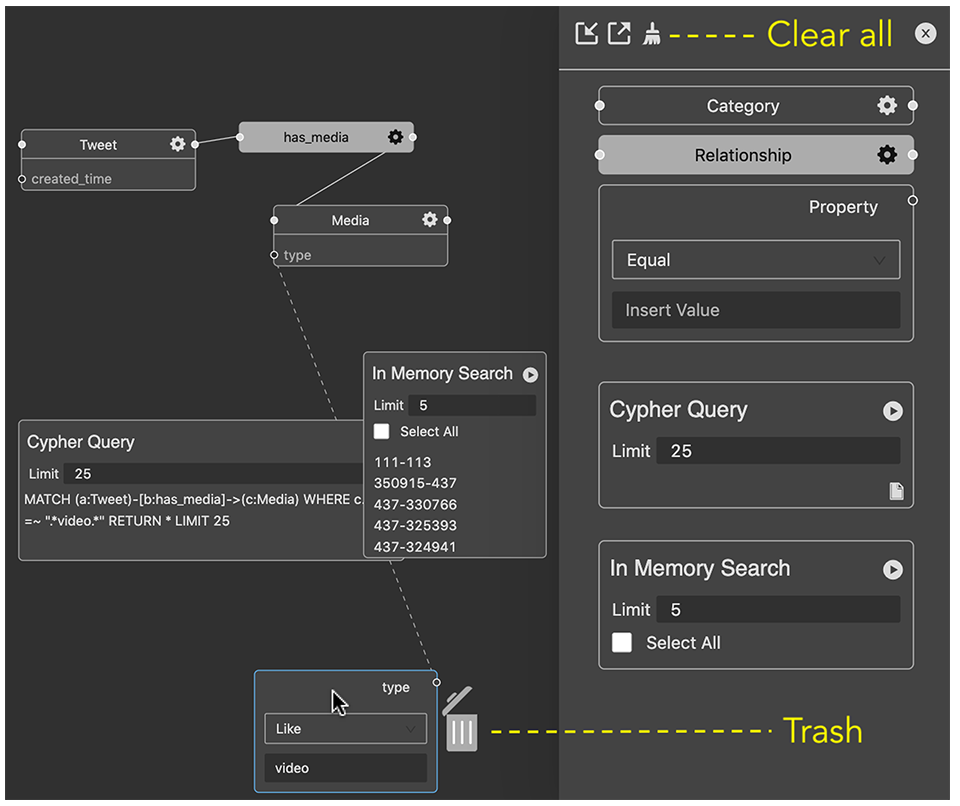Screen dimensions: 960x806
Task: Run the panel In Memory Search
Action: tap(892, 570)
